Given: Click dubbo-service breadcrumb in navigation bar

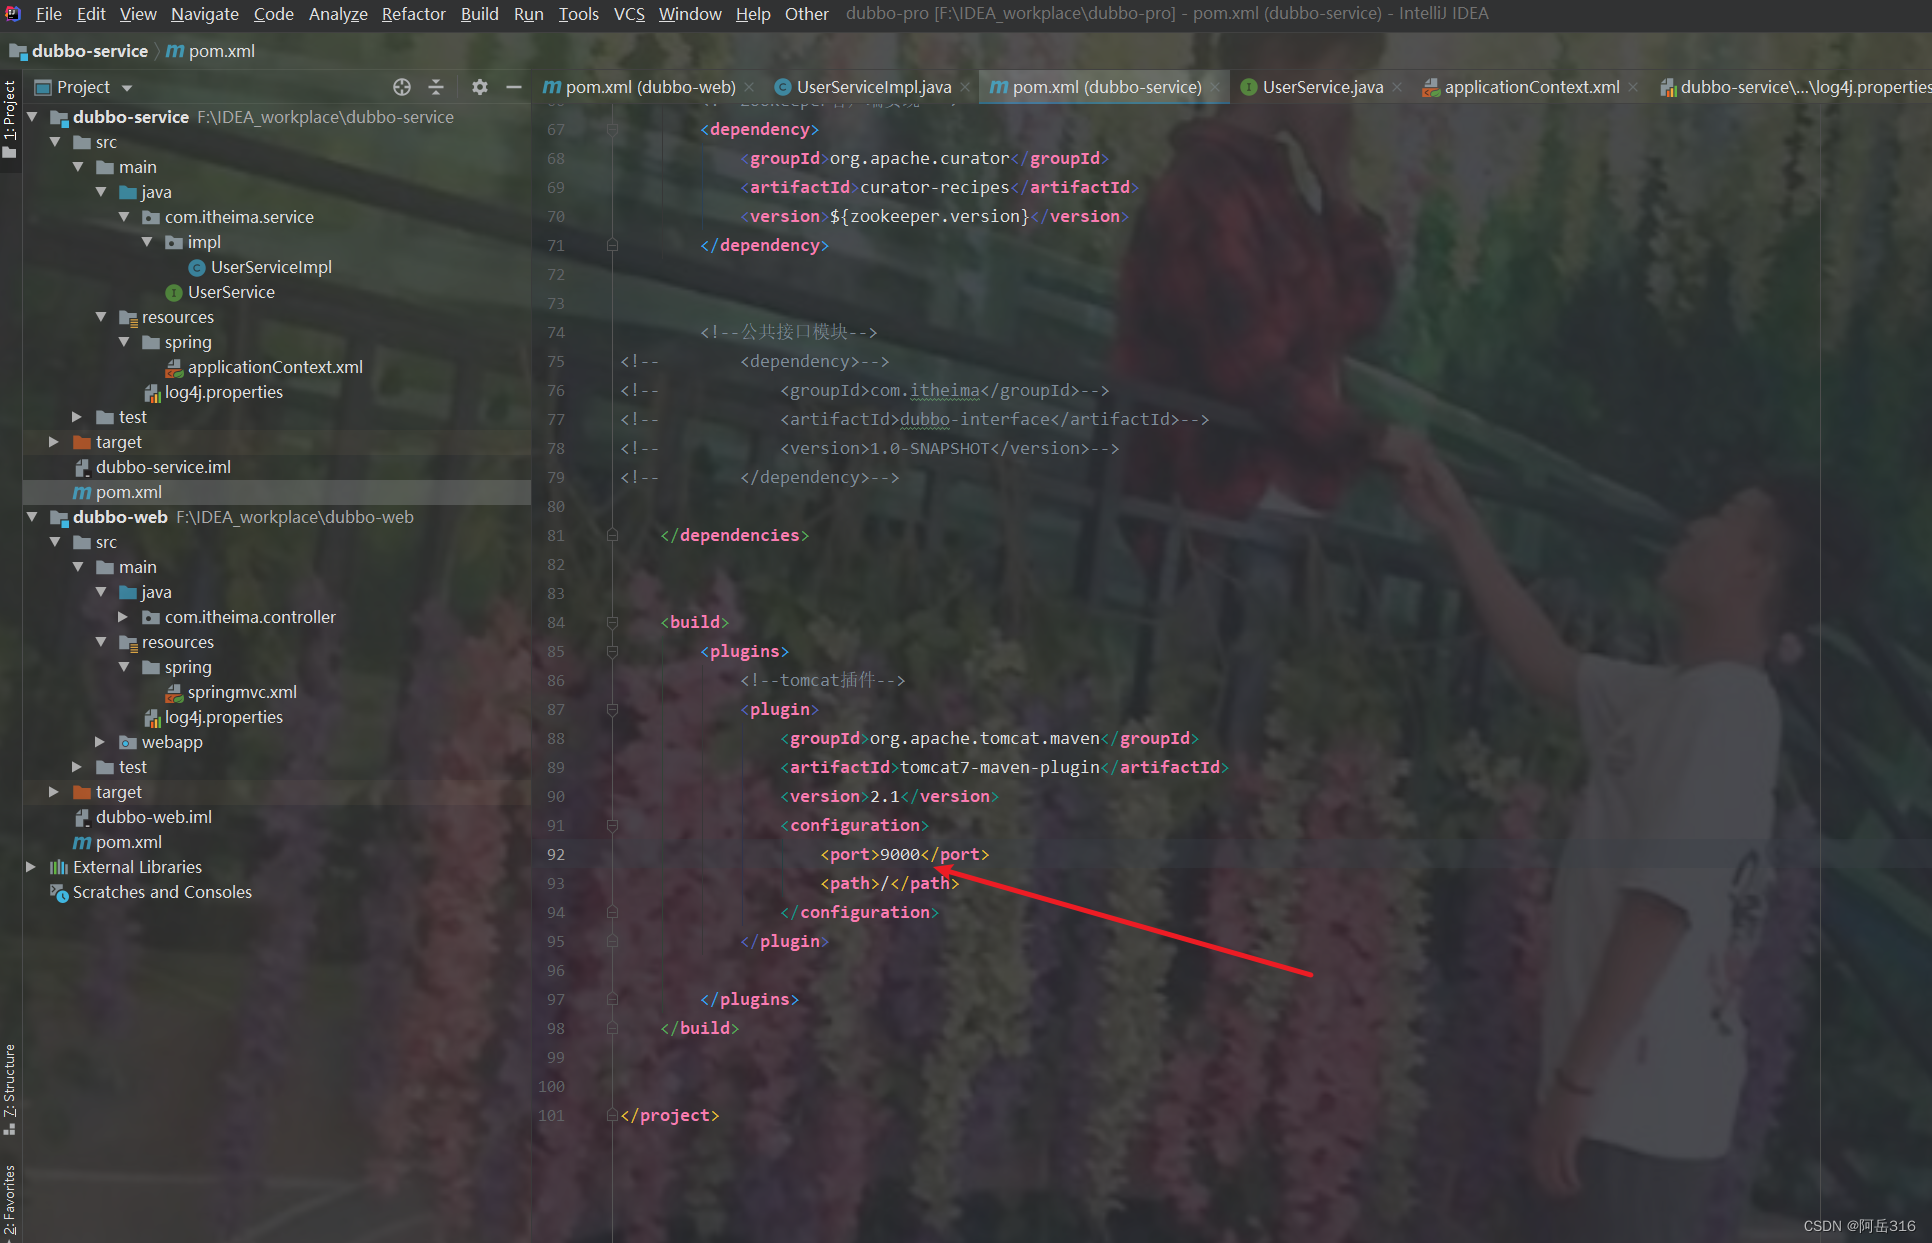Looking at the screenshot, I should tap(89, 51).
